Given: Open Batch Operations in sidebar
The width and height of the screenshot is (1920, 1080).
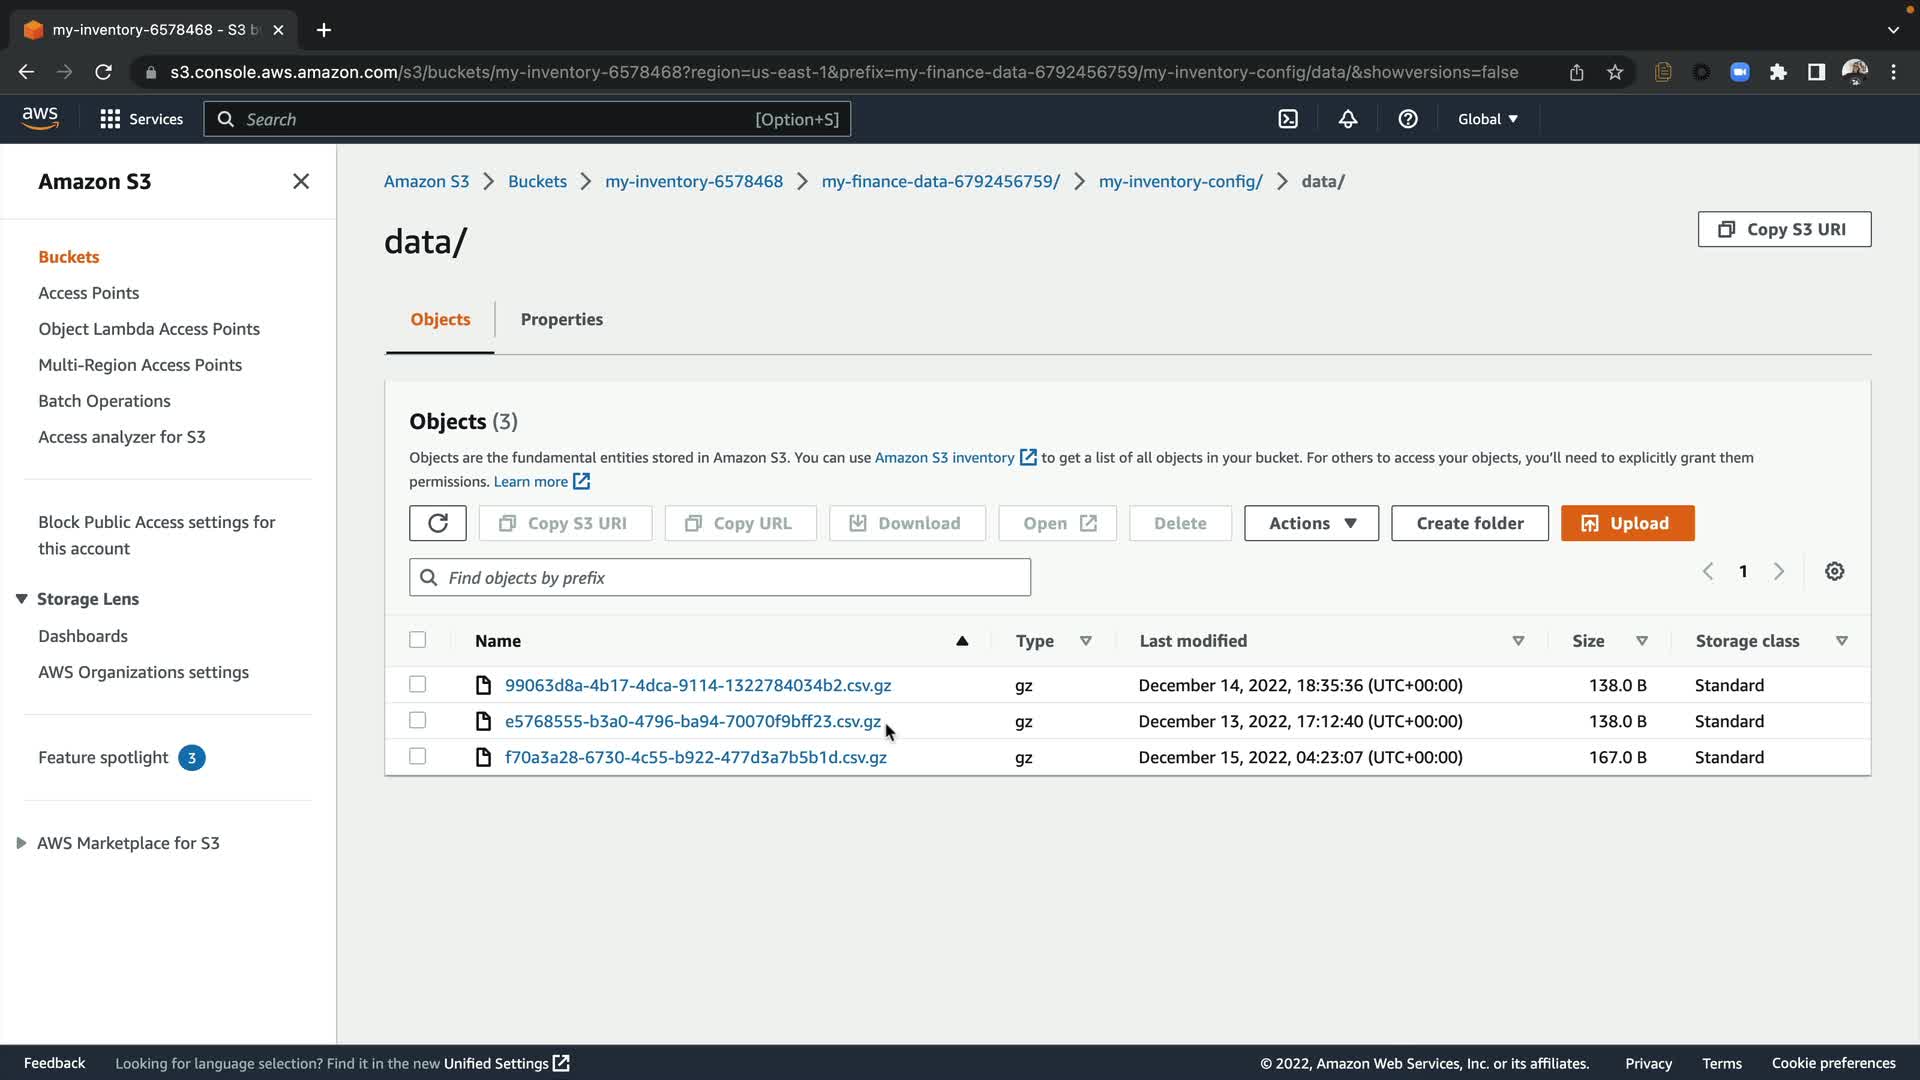Looking at the screenshot, I should coord(104,401).
